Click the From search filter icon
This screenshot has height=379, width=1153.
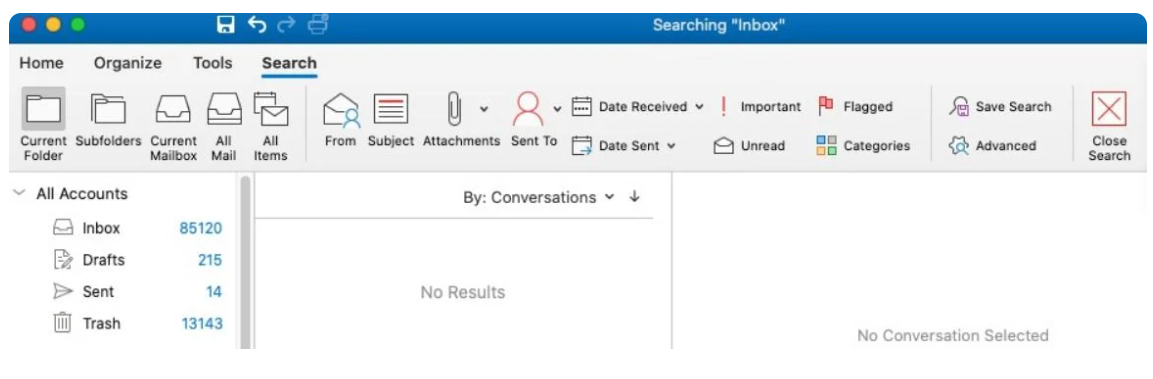click(x=340, y=110)
